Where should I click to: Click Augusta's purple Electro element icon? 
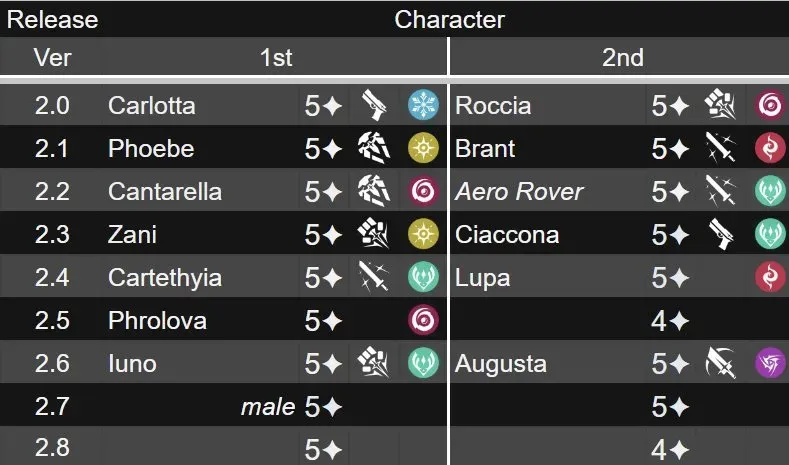coord(770,363)
